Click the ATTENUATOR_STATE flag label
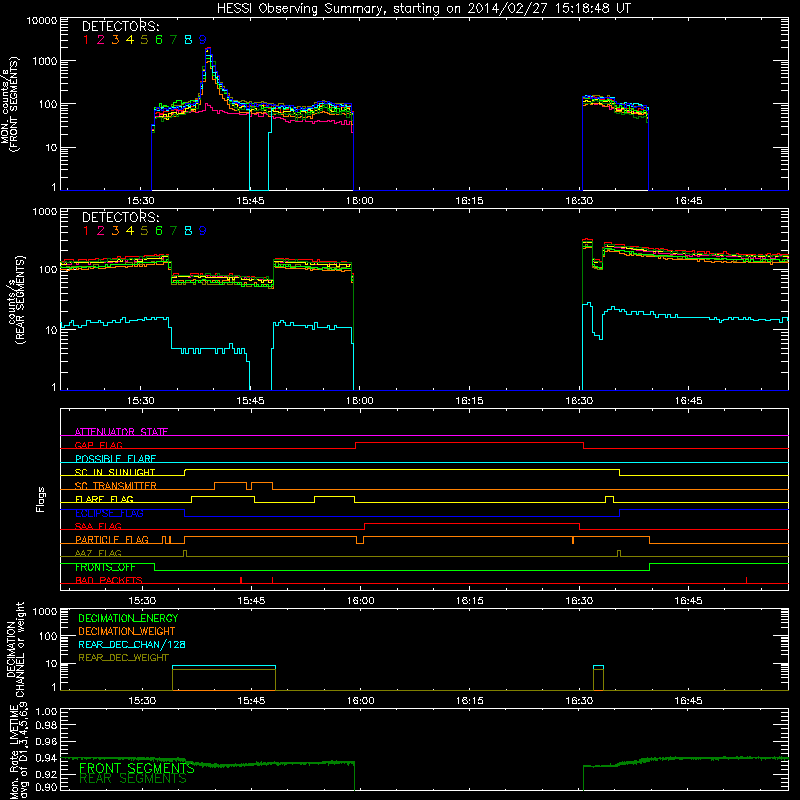The image size is (800, 800). 121,432
